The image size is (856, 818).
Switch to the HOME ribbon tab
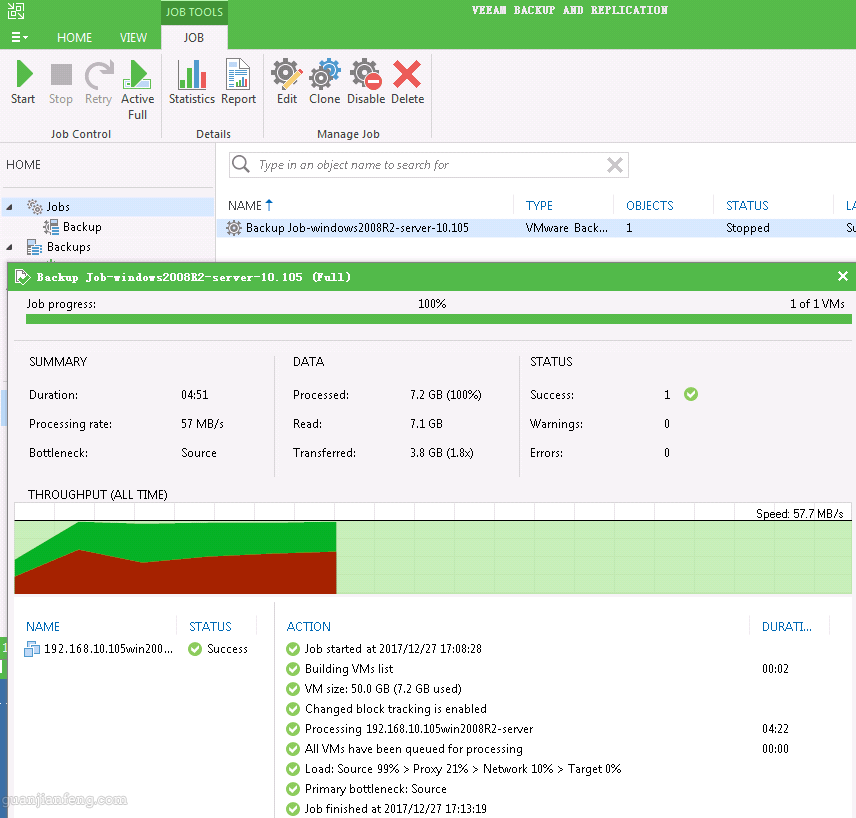[74, 37]
